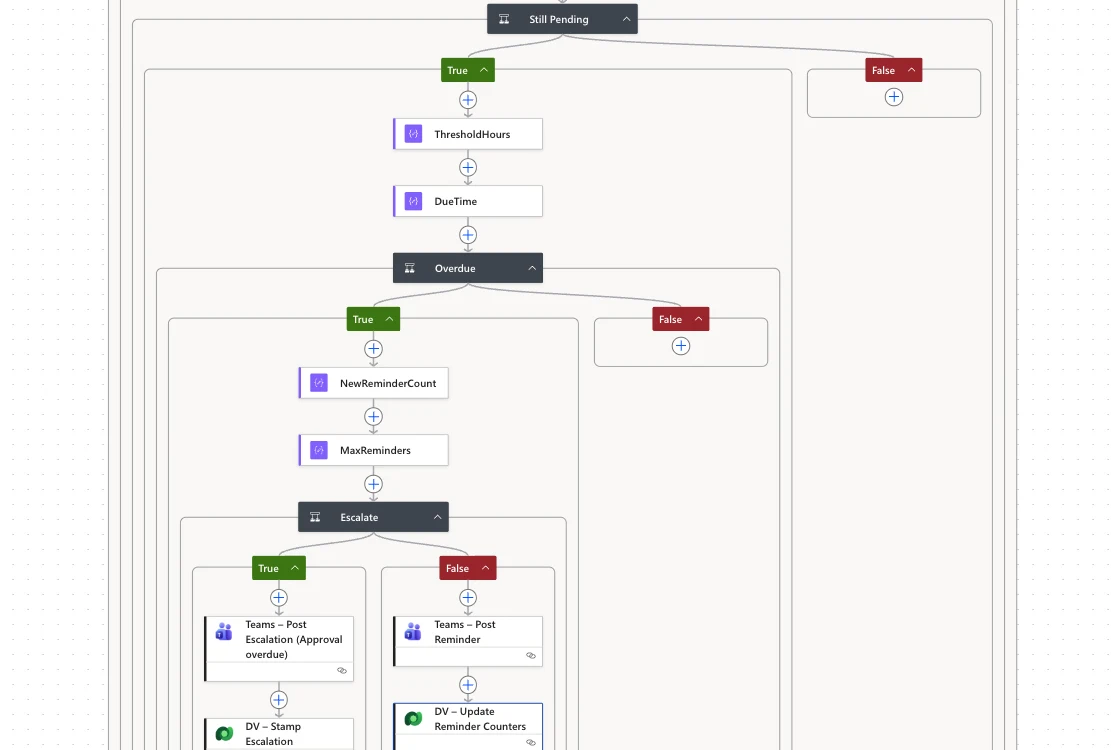
Task: Click False label under Escalate
Action: tap(457, 568)
